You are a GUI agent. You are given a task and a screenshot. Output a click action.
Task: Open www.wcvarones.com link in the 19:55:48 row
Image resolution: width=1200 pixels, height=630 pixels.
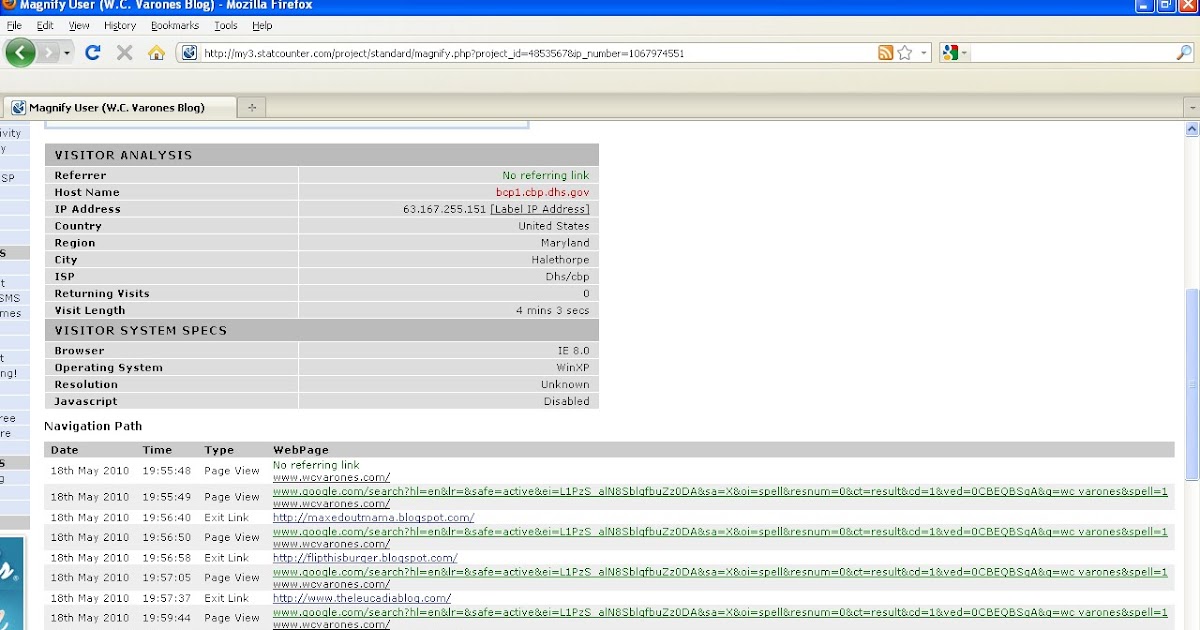point(331,477)
